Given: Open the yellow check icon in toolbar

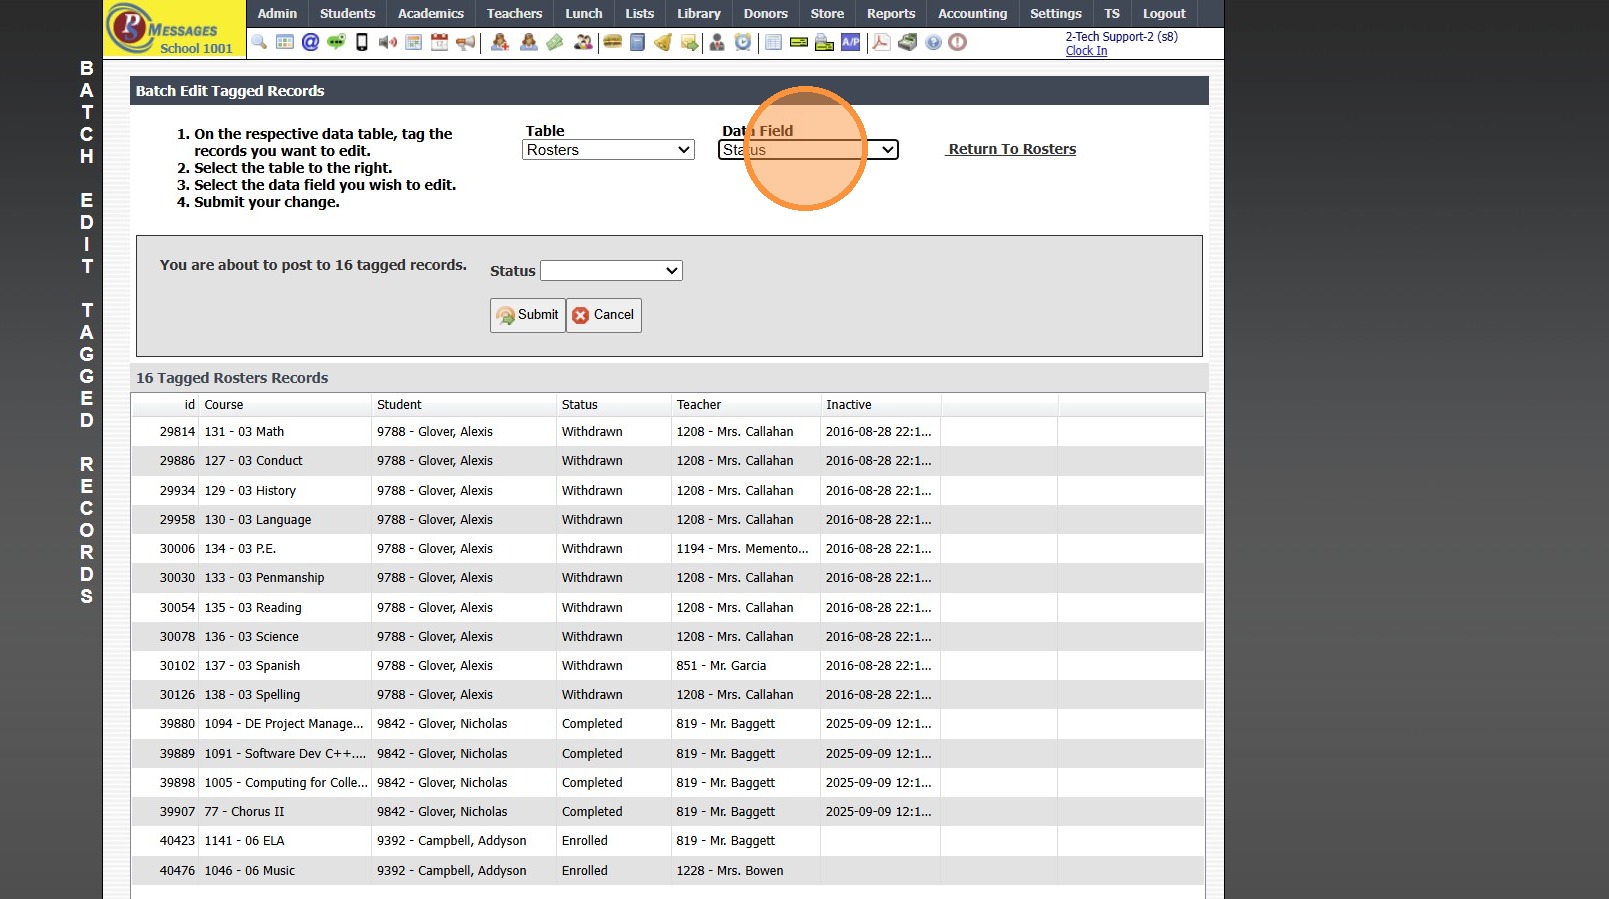Looking at the screenshot, I should coord(799,42).
